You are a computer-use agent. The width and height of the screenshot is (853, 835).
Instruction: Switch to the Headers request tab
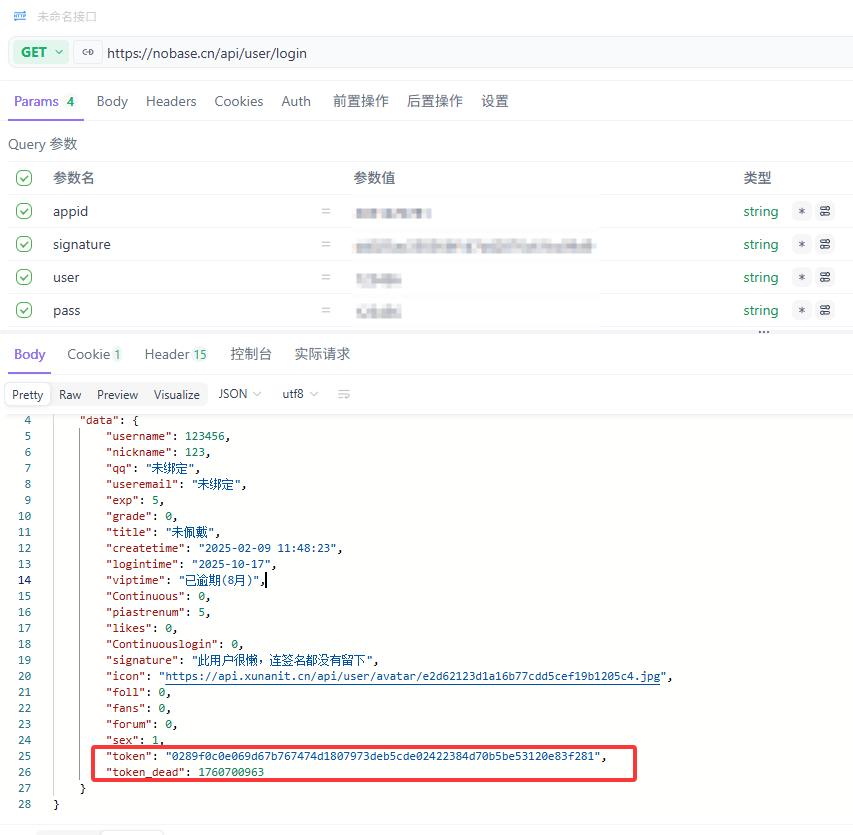click(171, 101)
